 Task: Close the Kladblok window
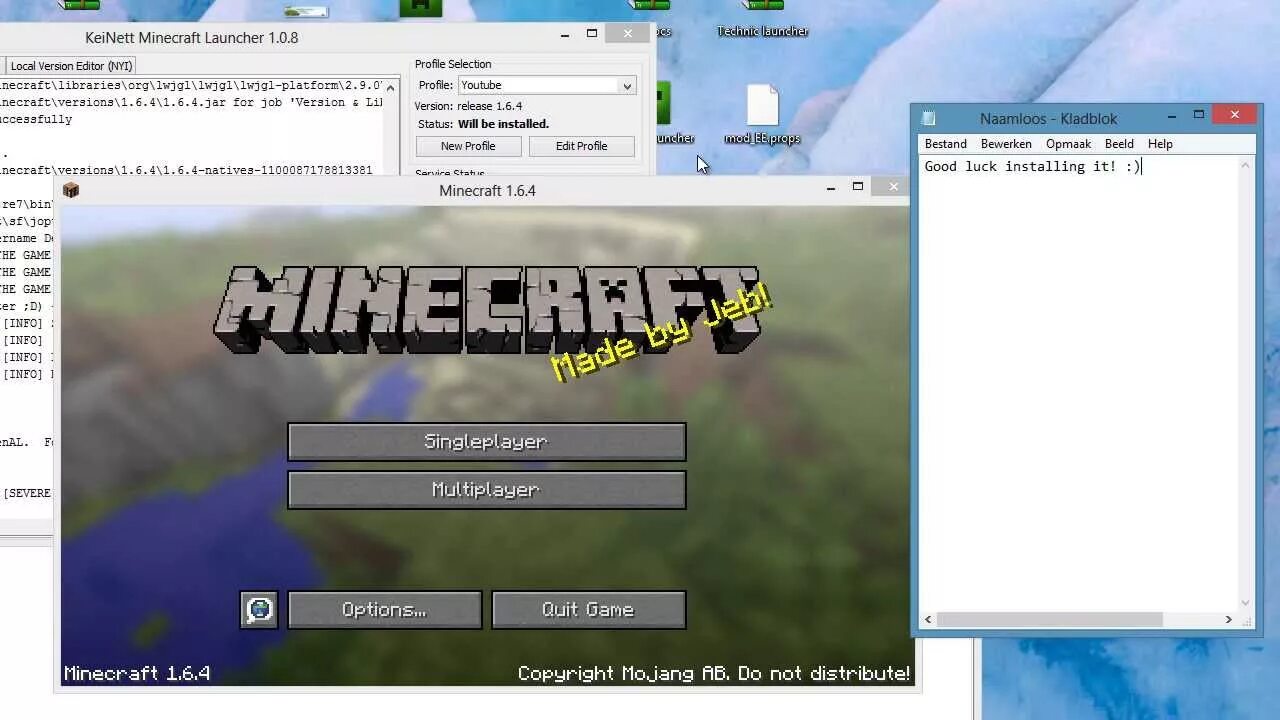click(1234, 115)
